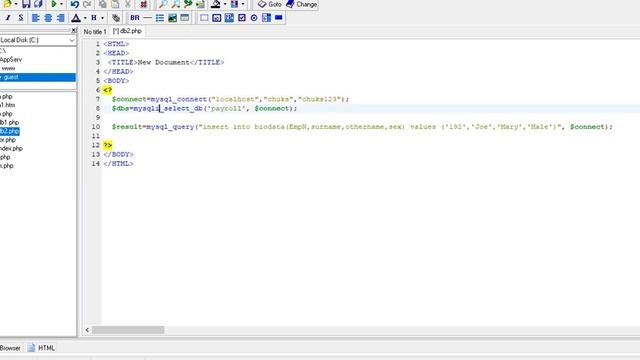Click the Goto button
The height and width of the screenshot is (360, 640).
pyautogui.click(x=269, y=4)
